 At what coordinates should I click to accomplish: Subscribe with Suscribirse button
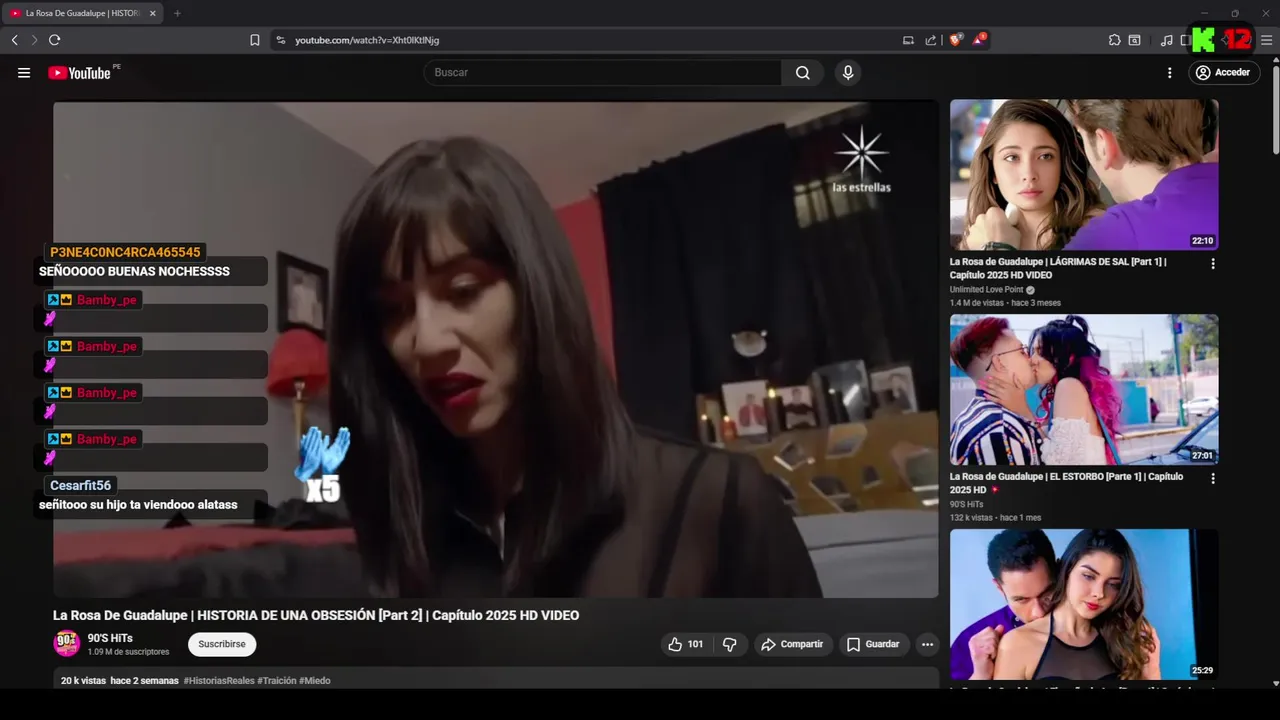click(222, 644)
